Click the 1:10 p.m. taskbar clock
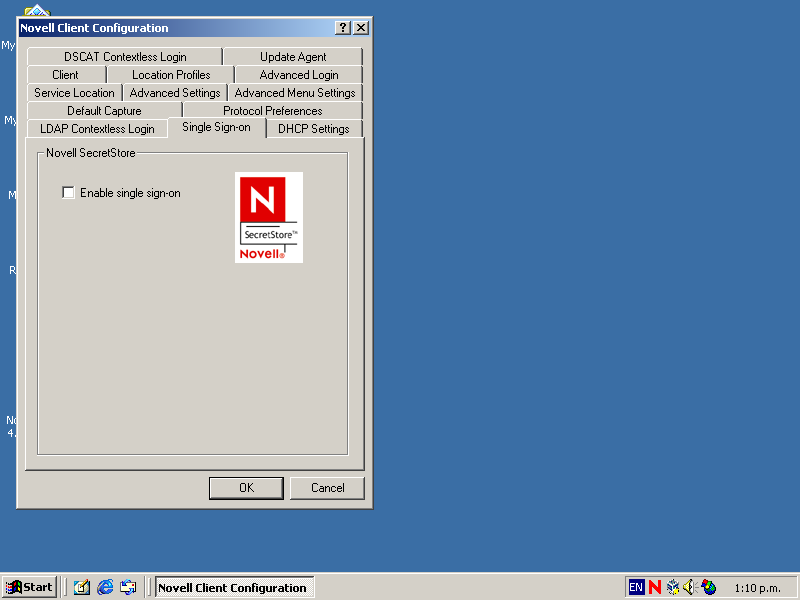Screen dimensions: 800x600 click(x=757, y=588)
